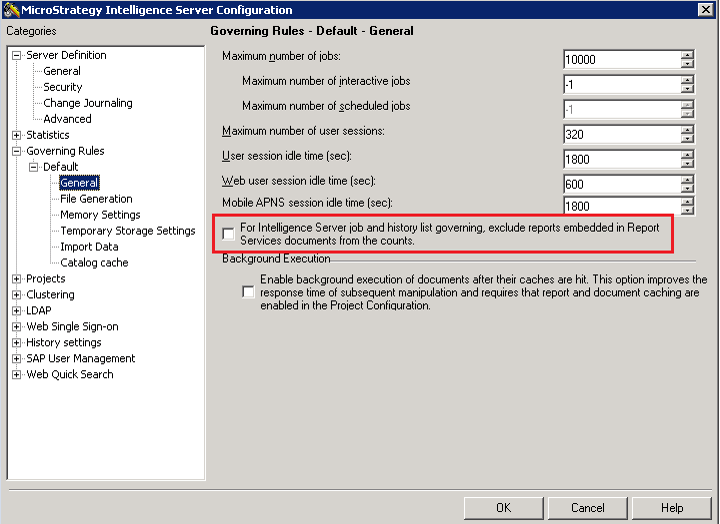This screenshot has height=524, width=720.
Task: Expand the Web Single Sign-on node
Action: tap(17, 327)
